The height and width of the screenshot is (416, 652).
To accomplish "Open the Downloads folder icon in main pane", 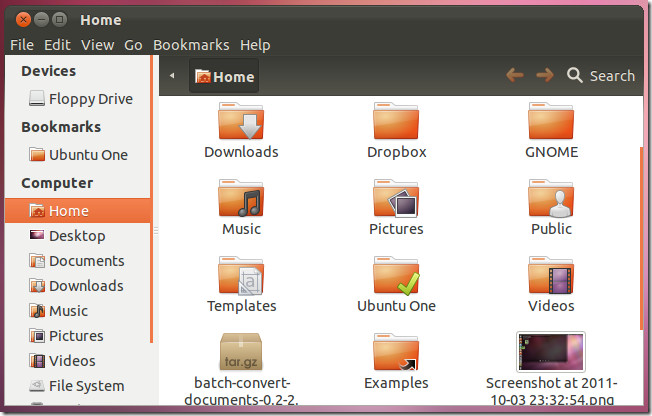I will [x=241, y=121].
